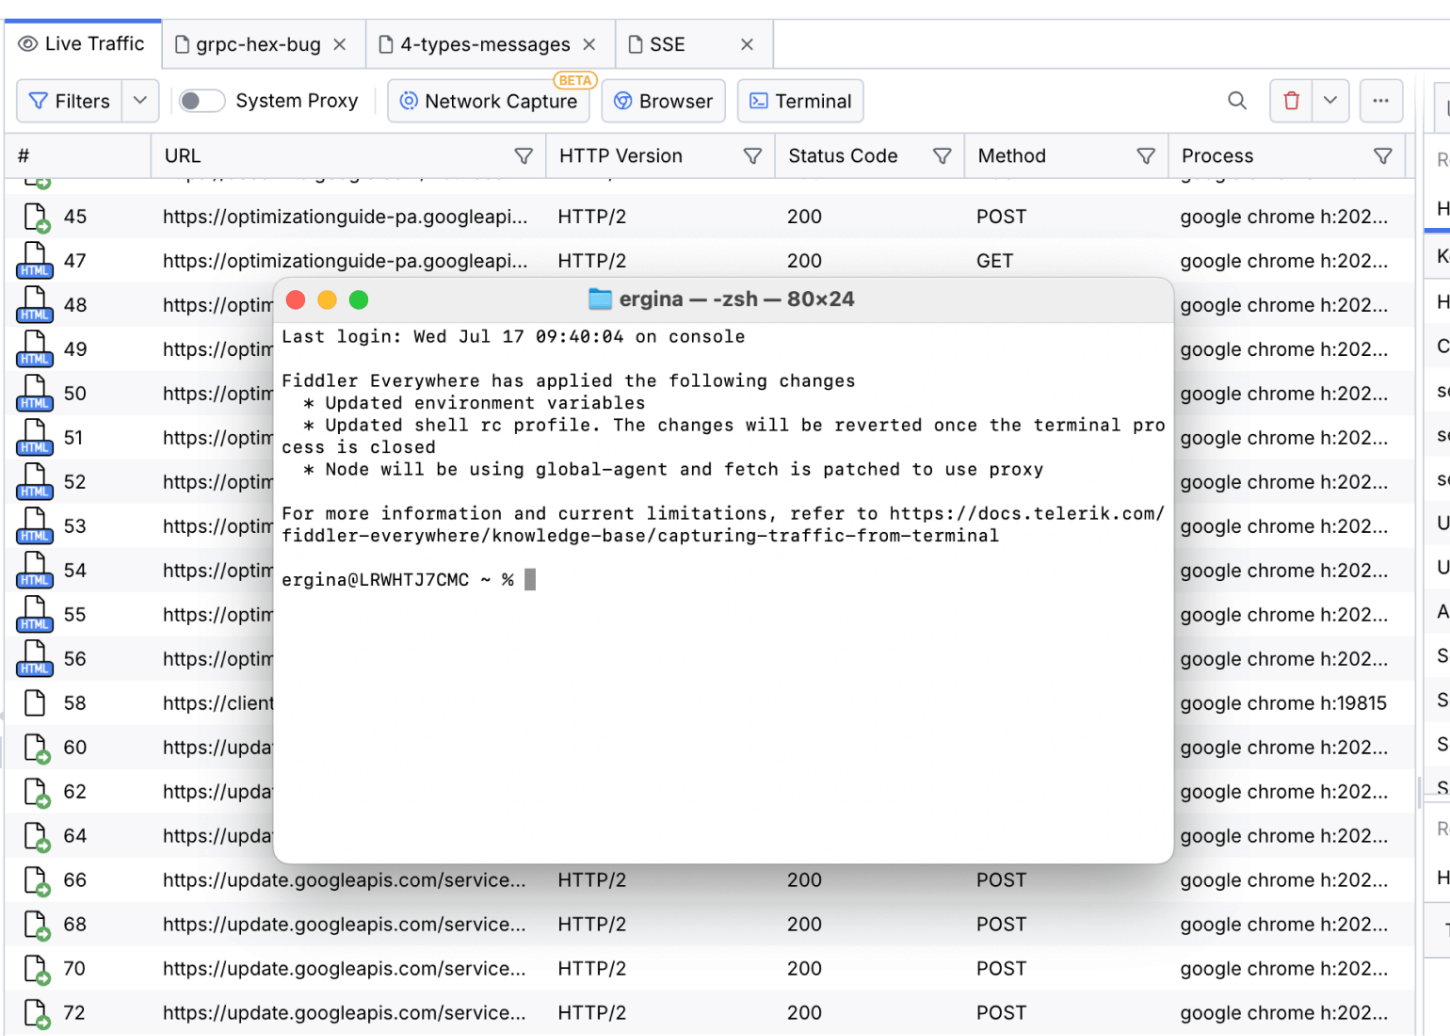Open the Filters button

[x=70, y=101]
